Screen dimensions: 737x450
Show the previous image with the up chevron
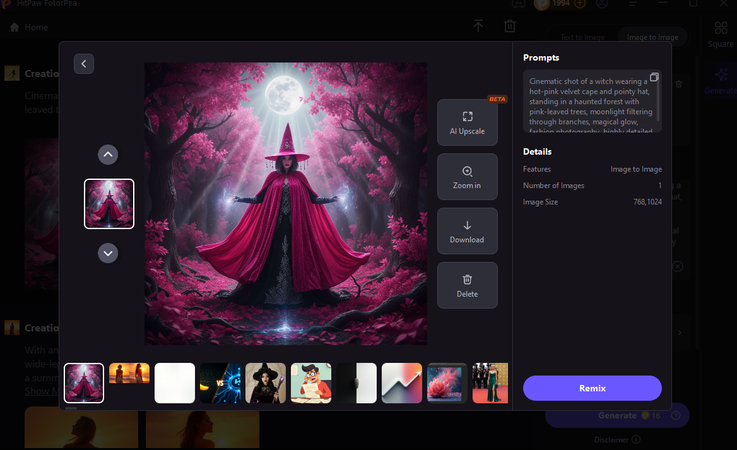[108, 154]
